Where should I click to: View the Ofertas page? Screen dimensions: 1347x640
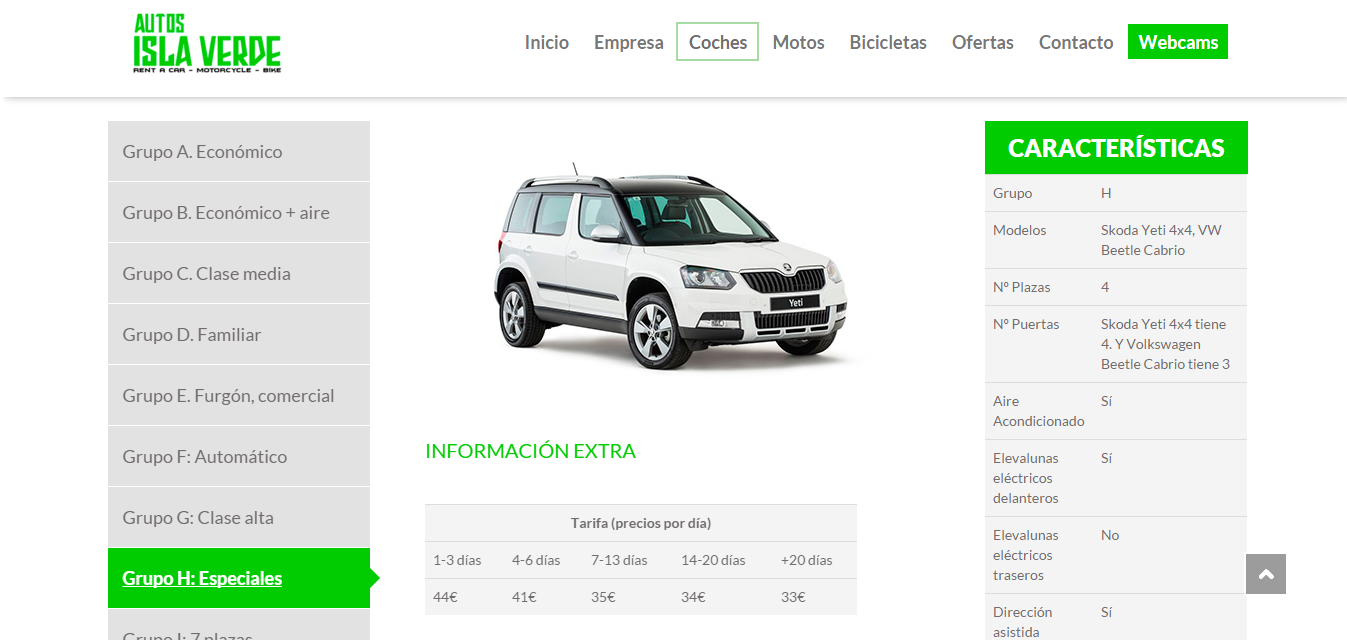pos(983,42)
